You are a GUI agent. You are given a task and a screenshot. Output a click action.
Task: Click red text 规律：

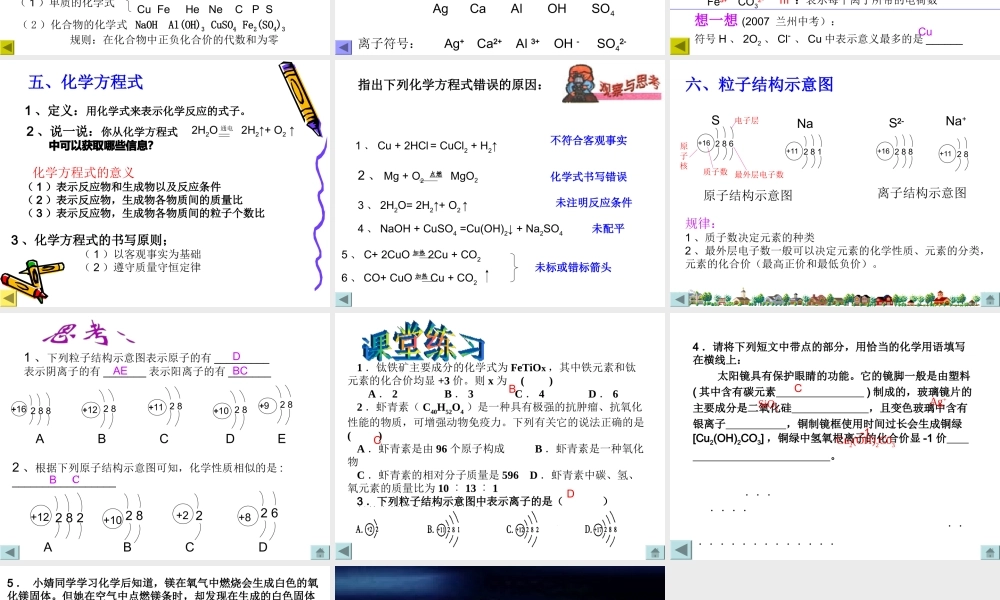click(x=700, y=223)
